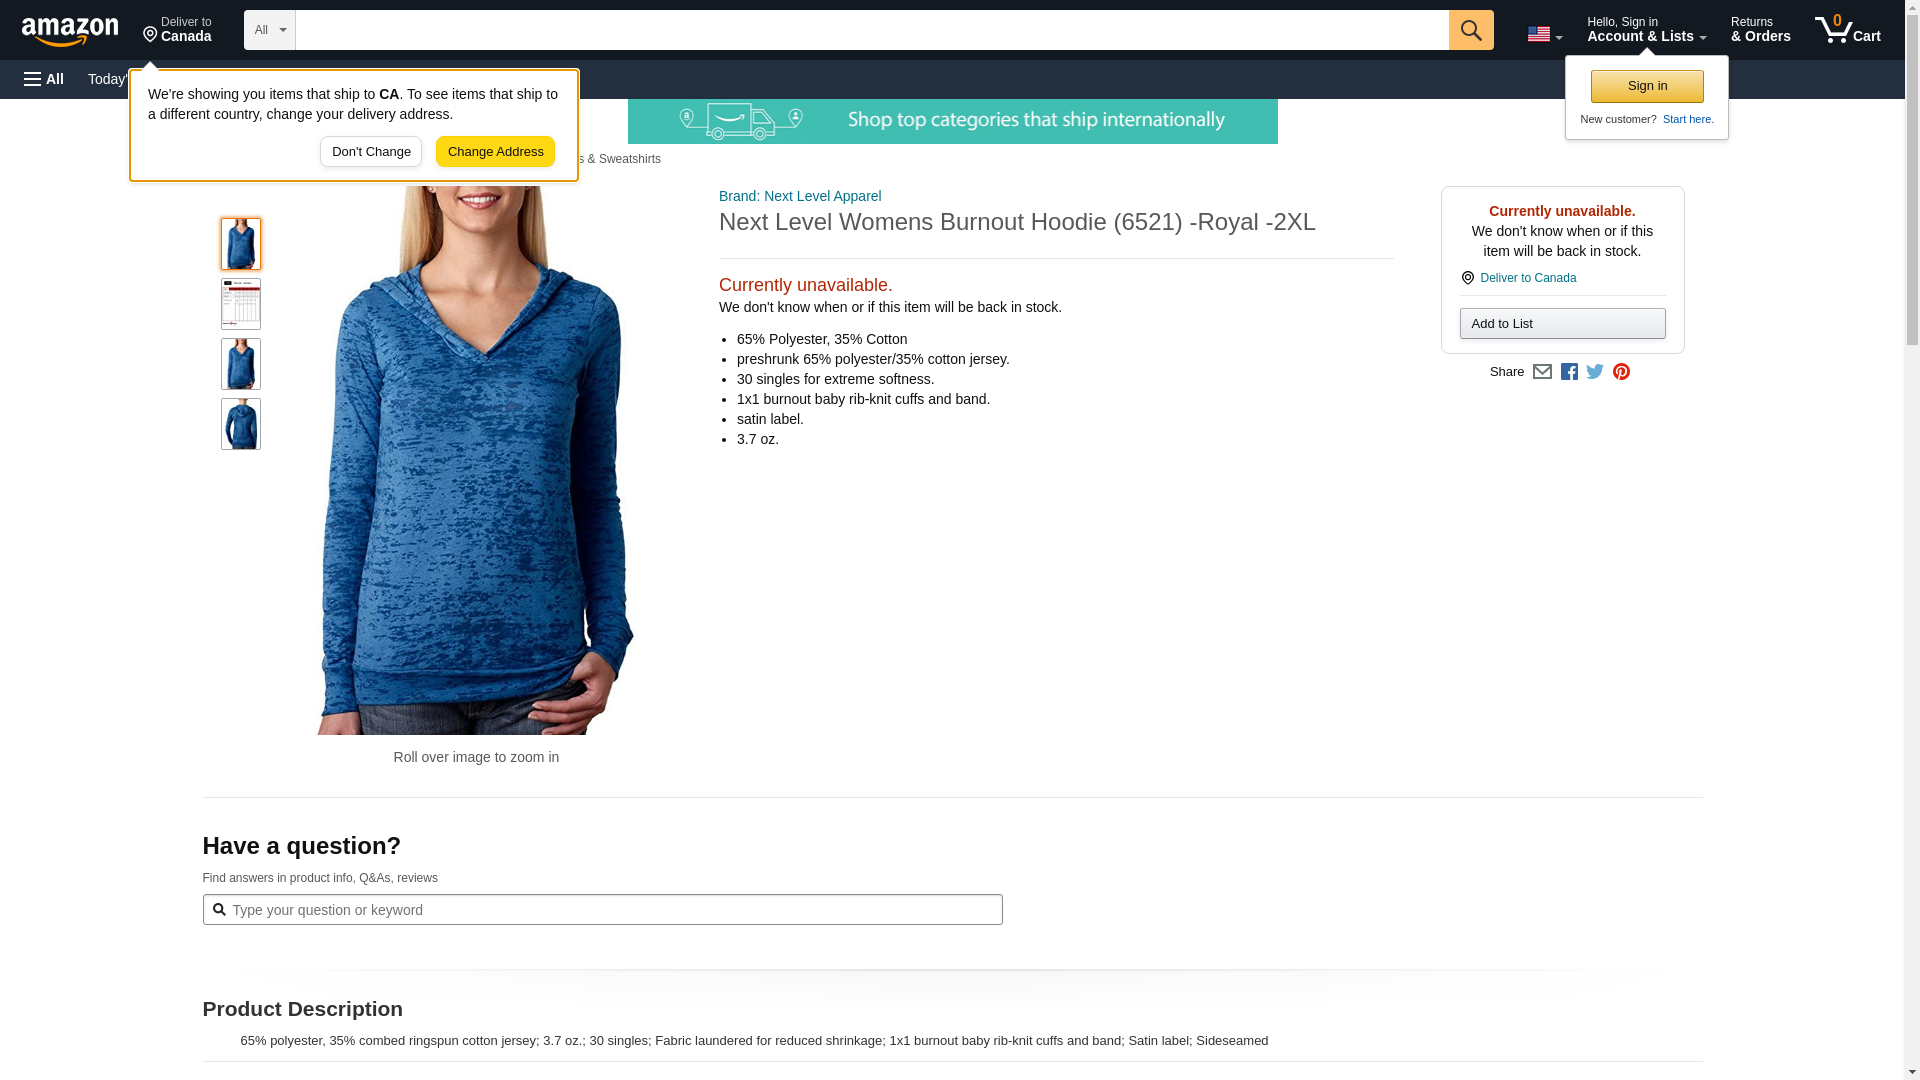Viewport: 1920px width, 1080px height.
Task: Click the question keyword input field
Action: click(x=602, y=910)
